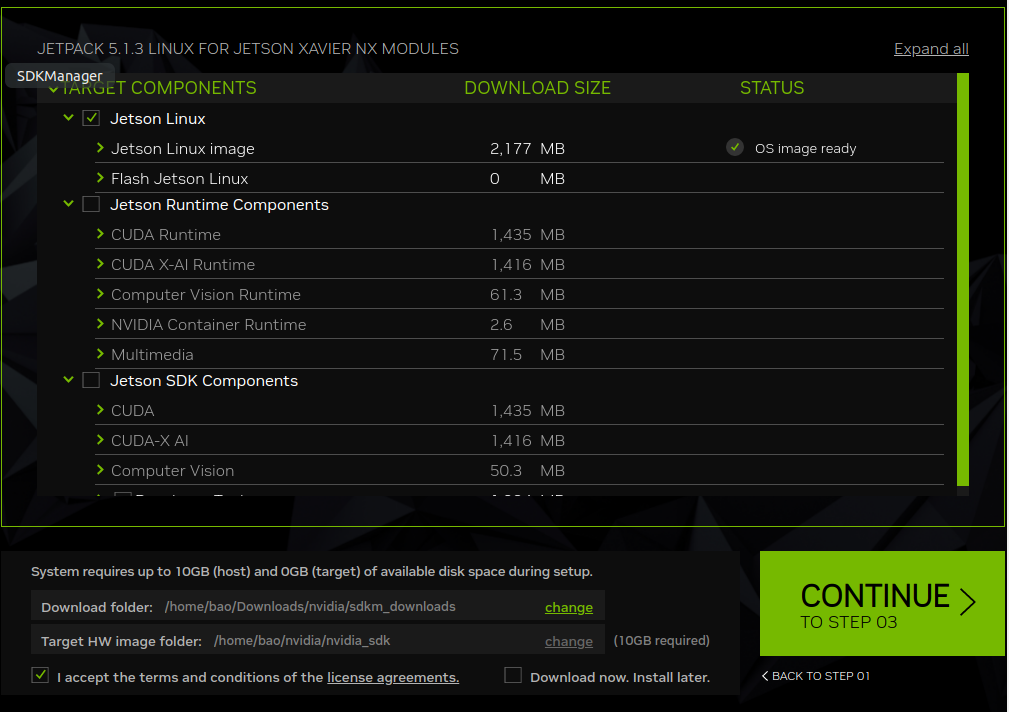Expand the CUDA Runtime row
1009x712 pixels.
click(x=100, y=234)
